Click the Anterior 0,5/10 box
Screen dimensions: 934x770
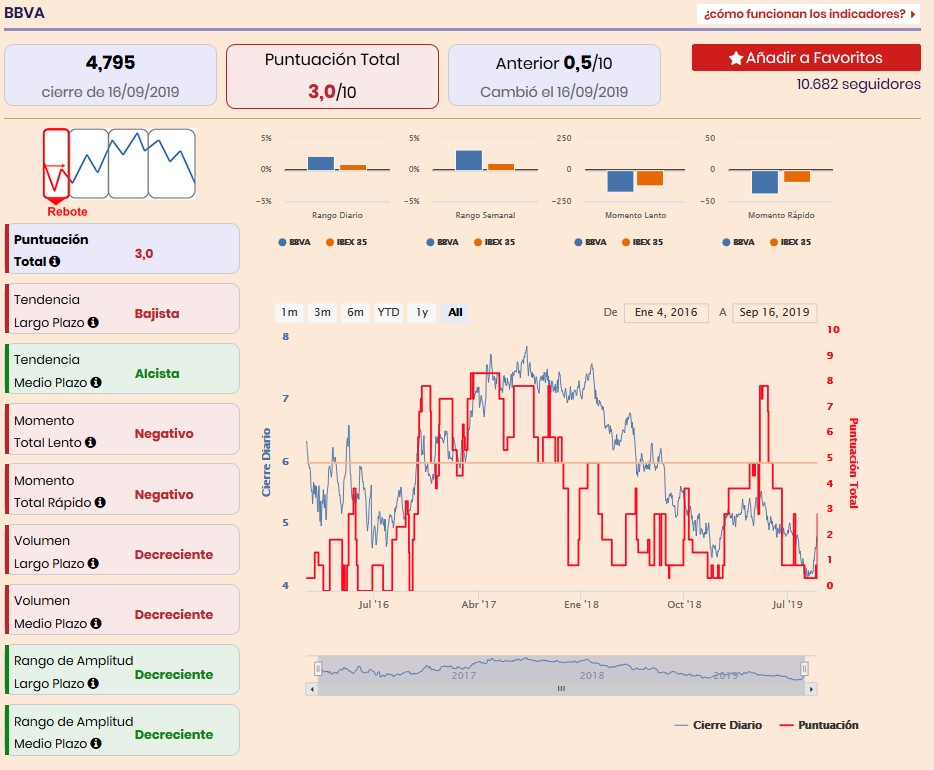pos(554,76)
